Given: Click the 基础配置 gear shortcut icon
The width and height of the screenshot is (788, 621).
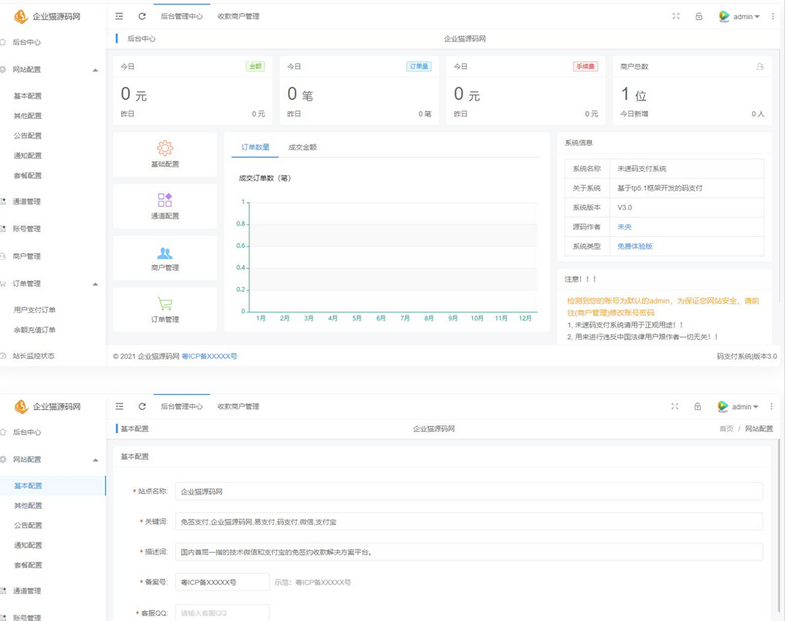Looking at the screenshot, I should pyautogui.click(x=165, y=149).
